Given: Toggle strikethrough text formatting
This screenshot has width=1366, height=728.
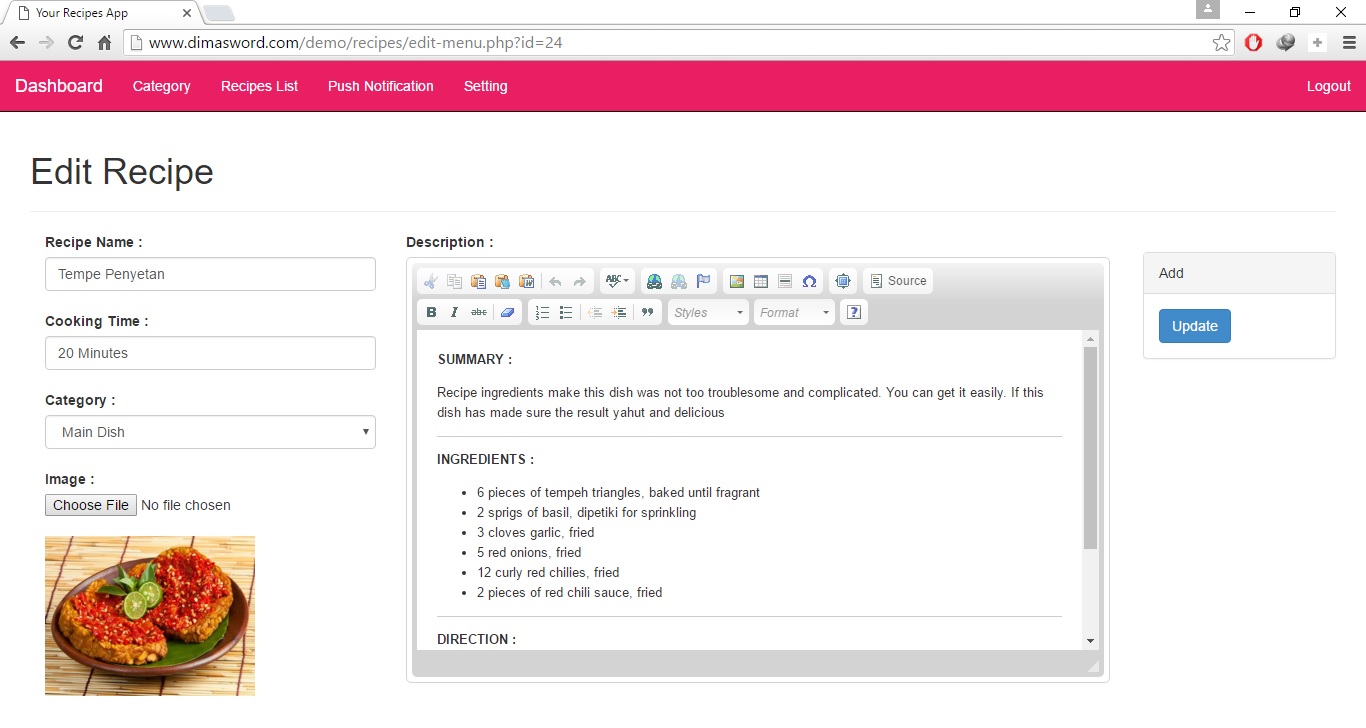Looking at the screenshot, I should [479, 313].
